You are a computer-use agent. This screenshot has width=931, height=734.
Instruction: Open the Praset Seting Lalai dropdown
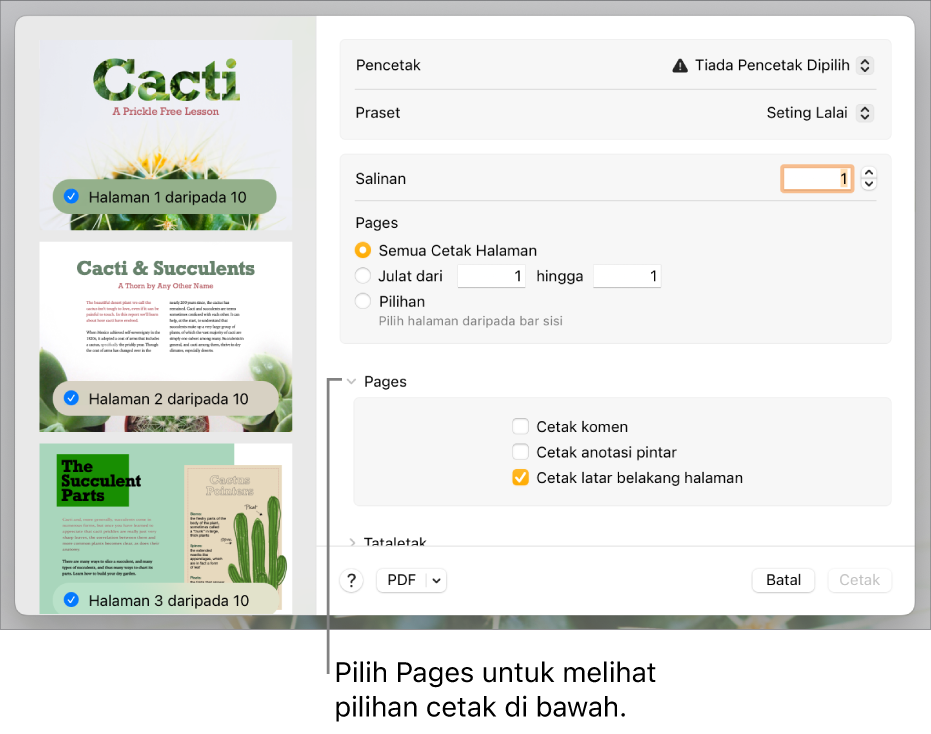[865, 113]
